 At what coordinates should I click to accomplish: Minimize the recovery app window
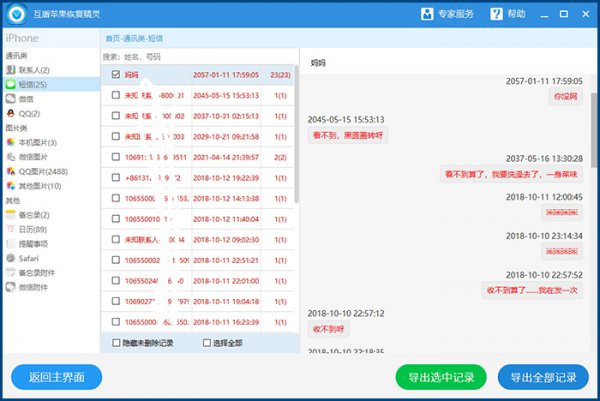point(545,15)
